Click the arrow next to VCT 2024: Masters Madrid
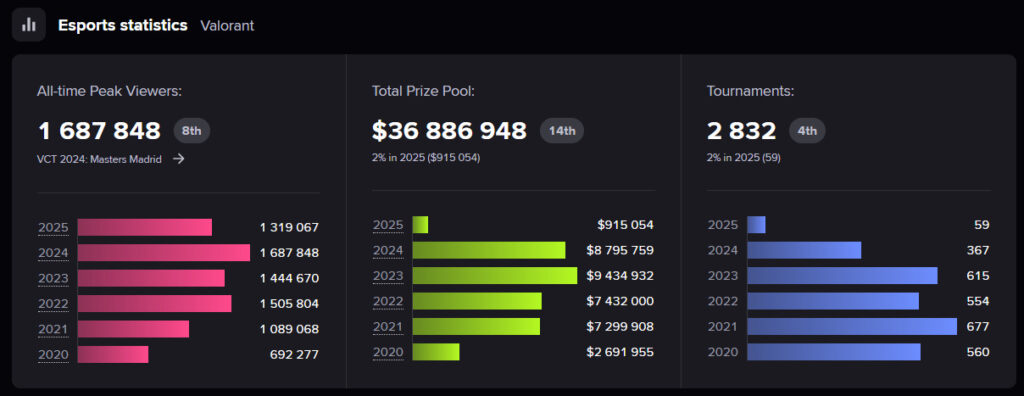 click(x=178, y=159)
